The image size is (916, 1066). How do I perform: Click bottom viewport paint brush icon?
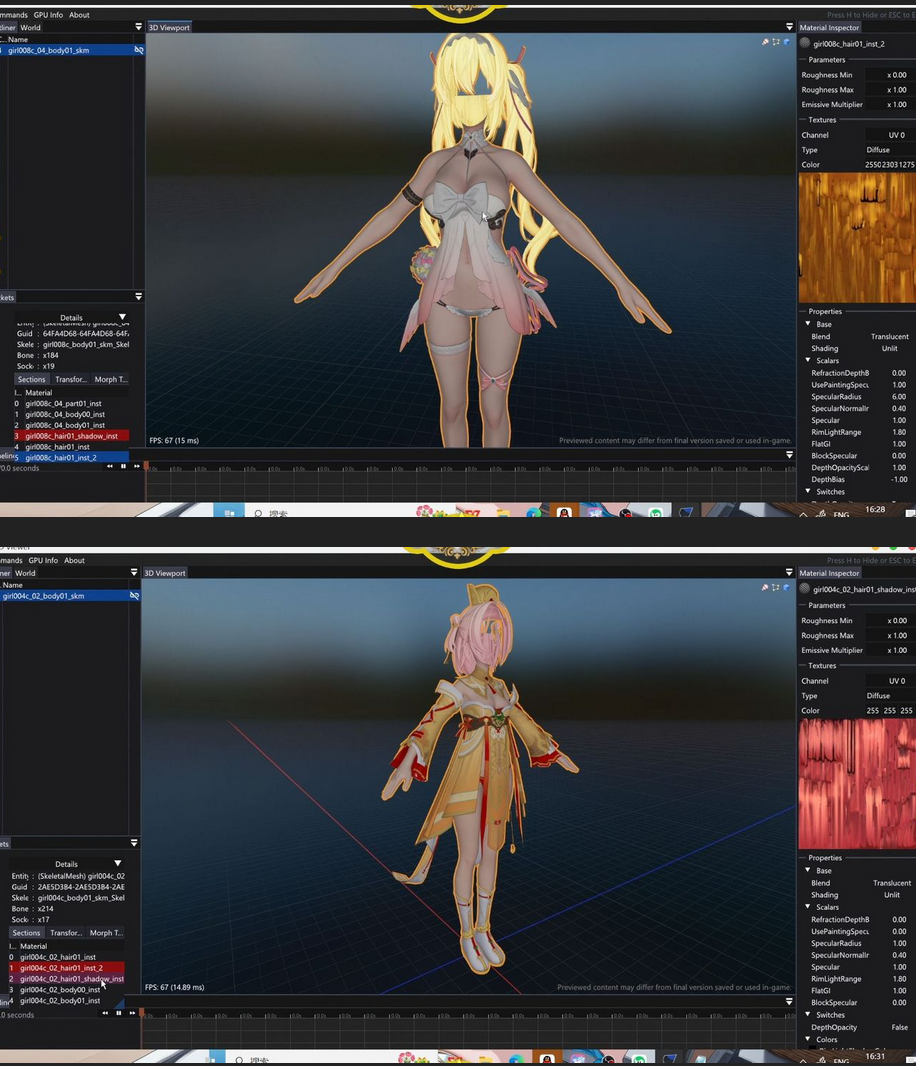[x=765, y=587]
